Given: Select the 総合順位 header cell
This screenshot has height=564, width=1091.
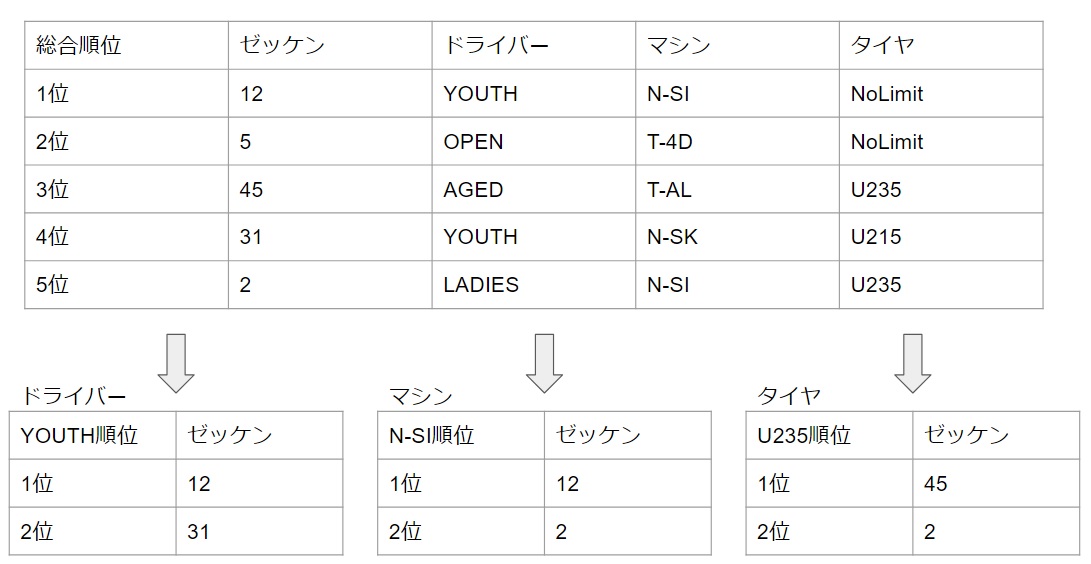Looking at the screenshot, I should click(x=126, y=46).
